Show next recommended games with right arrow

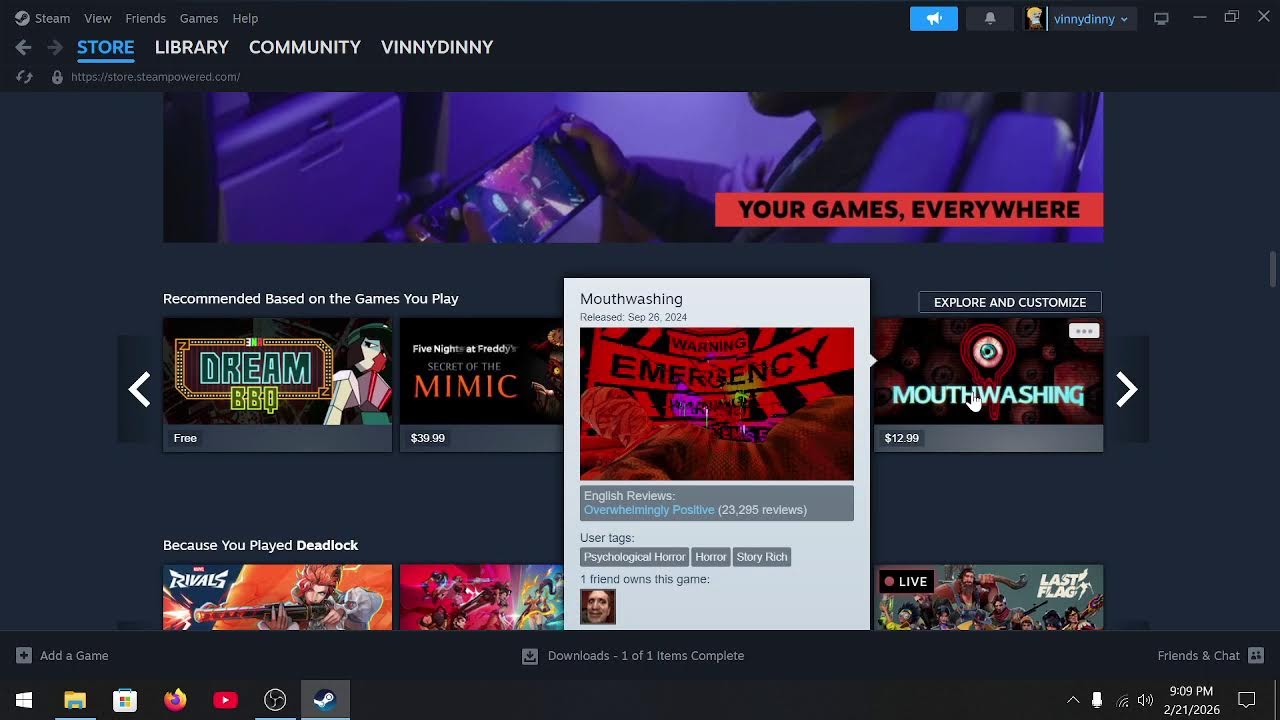[x=1127, y=389]
